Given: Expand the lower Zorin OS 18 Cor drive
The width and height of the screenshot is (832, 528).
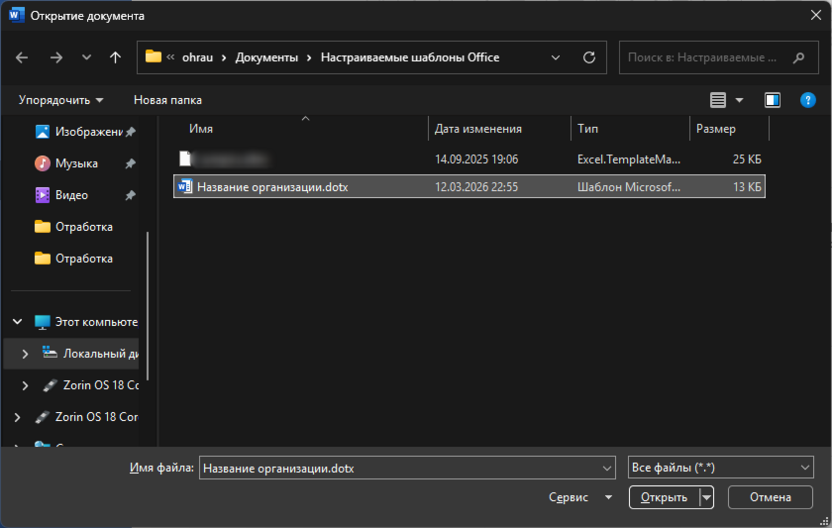Looking at the screenshot, I should click(x=18, y=417).
